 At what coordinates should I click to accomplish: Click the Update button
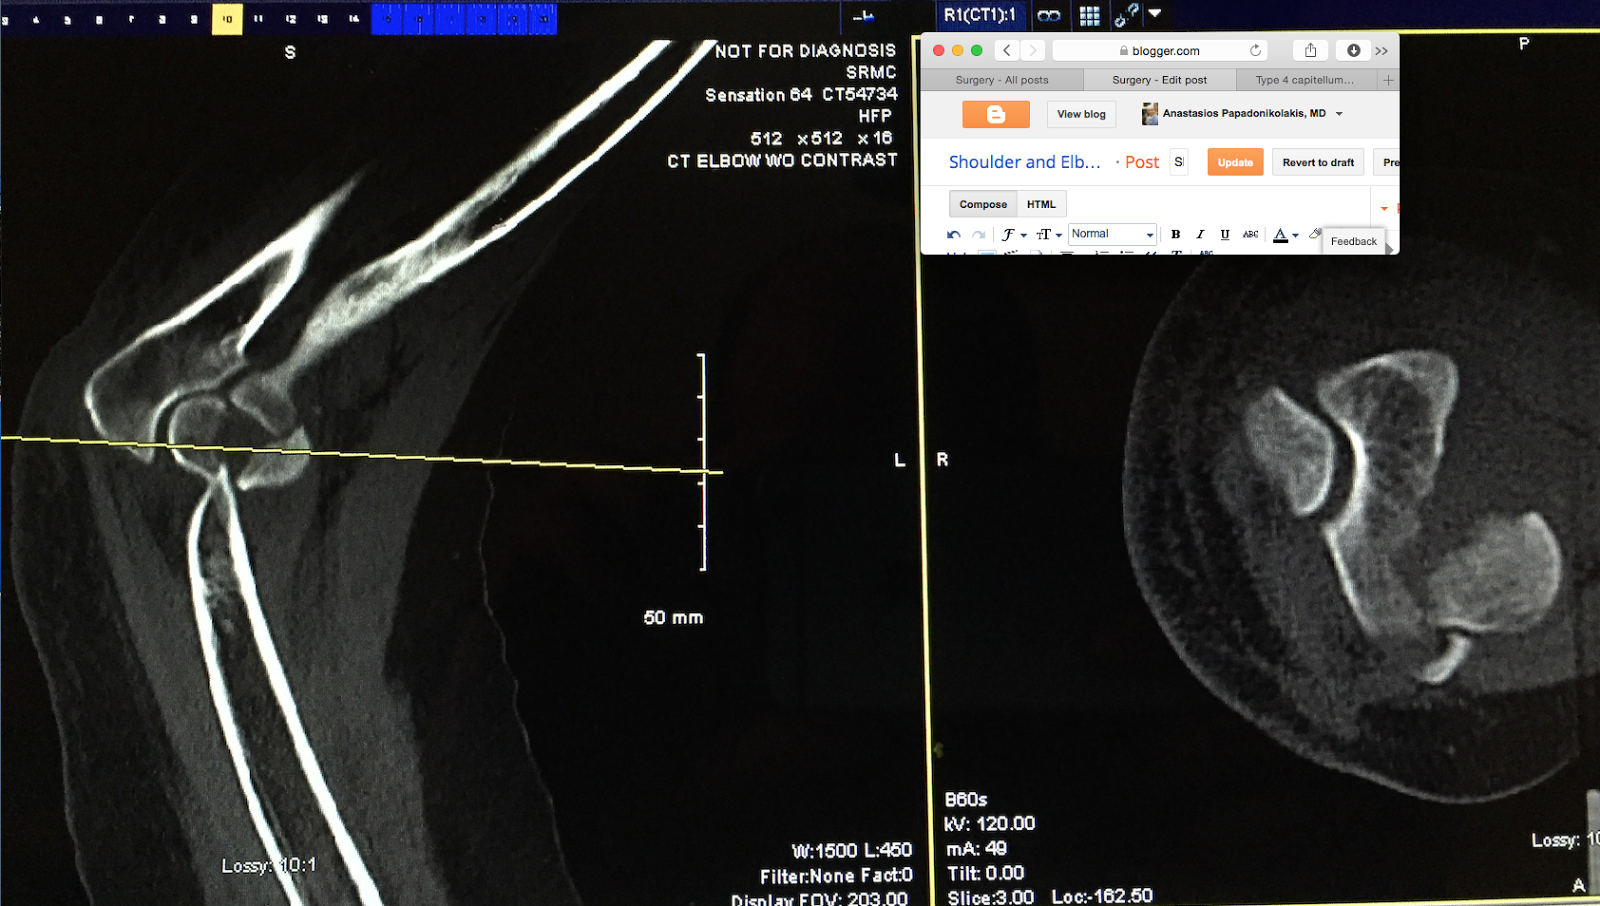pyautogui.click(x=1235, y=161)
